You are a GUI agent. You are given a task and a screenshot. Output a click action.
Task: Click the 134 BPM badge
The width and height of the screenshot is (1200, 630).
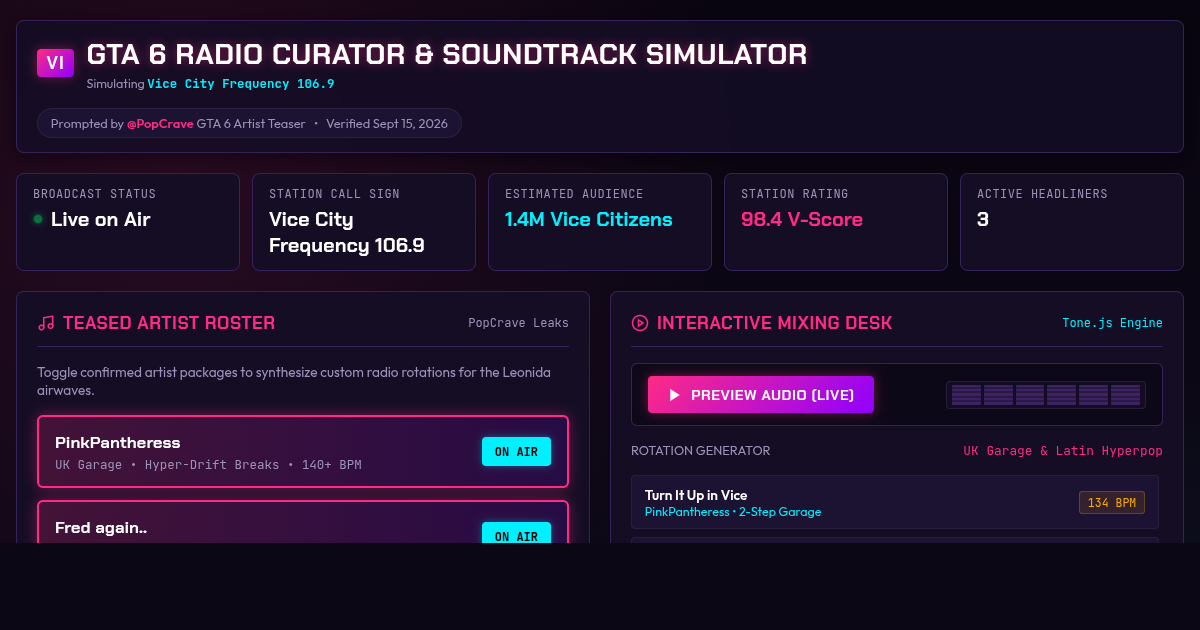[x=1112, y=503]
